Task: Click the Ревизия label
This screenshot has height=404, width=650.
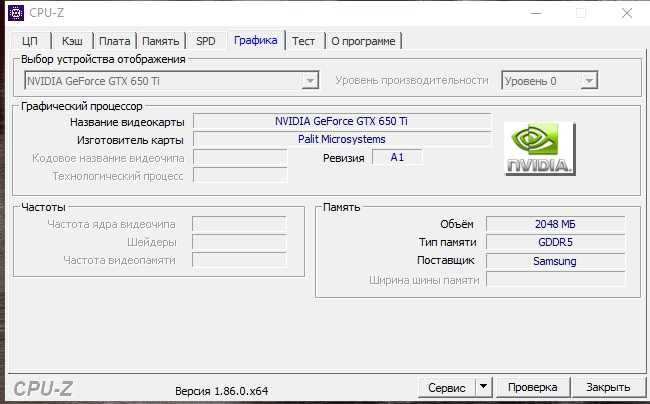Action: [344, 158]
